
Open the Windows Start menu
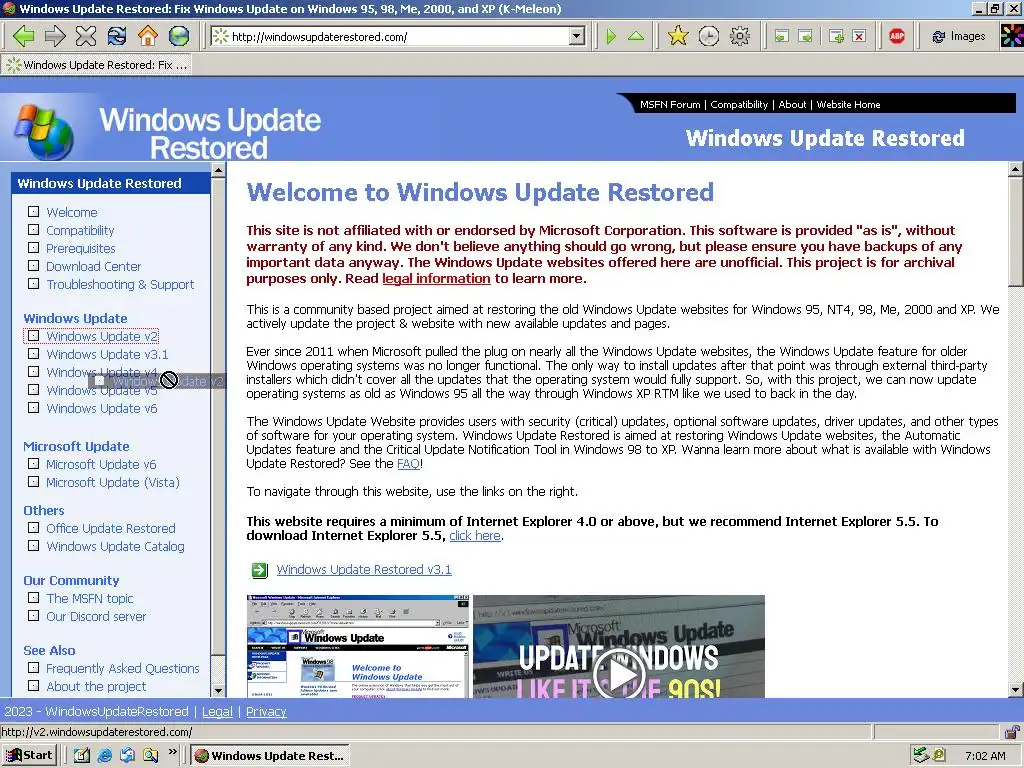coord(29,756)
